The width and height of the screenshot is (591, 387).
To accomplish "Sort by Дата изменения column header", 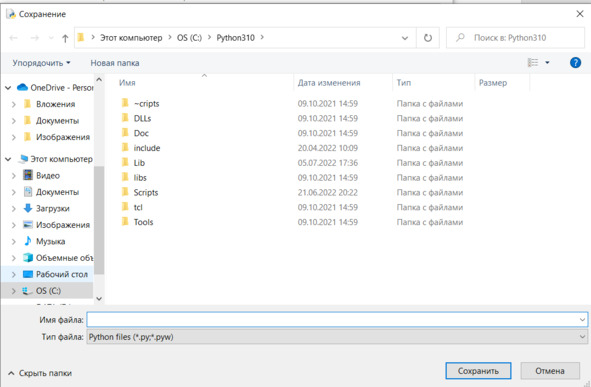I will (x=329, y=83).
